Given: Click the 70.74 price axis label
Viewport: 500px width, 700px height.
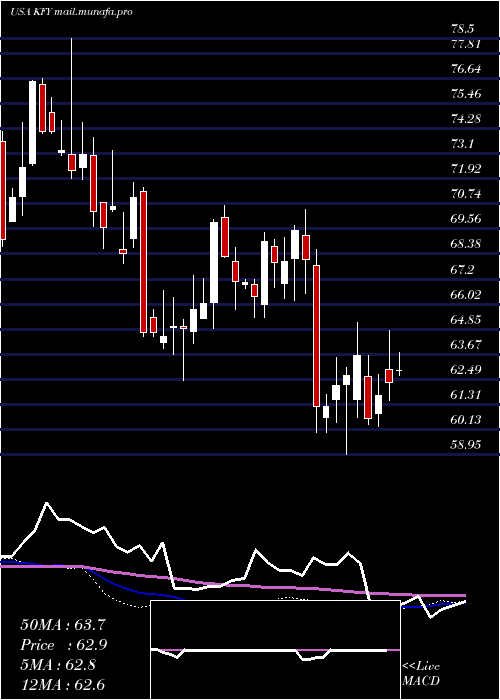Looking at the screenshot, I should coord(467,194).
